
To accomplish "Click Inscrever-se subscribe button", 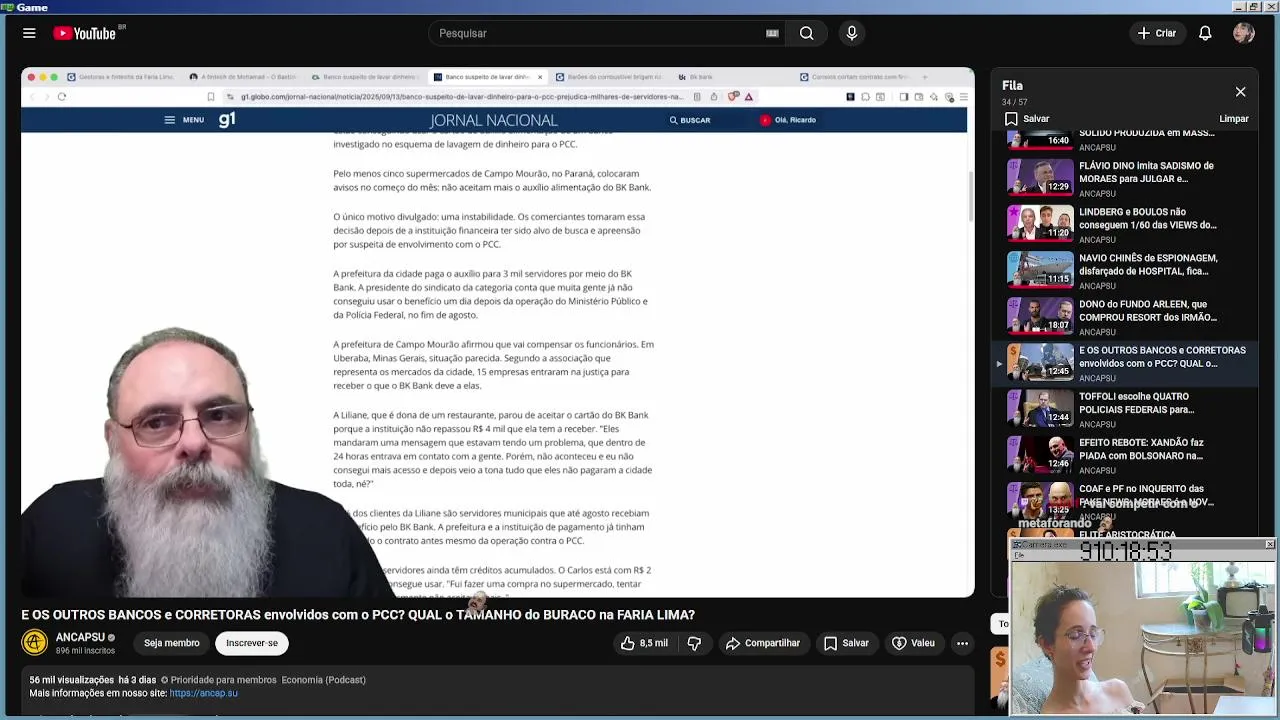I will [x=252, y=643].
